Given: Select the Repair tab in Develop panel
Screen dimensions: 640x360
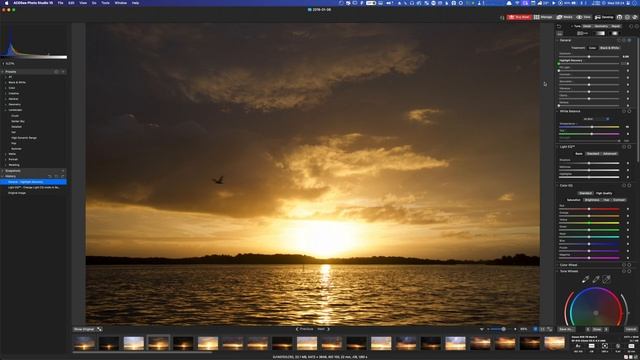Looking at the screenshot, I should pyautogui.click(x=616, y=26).
